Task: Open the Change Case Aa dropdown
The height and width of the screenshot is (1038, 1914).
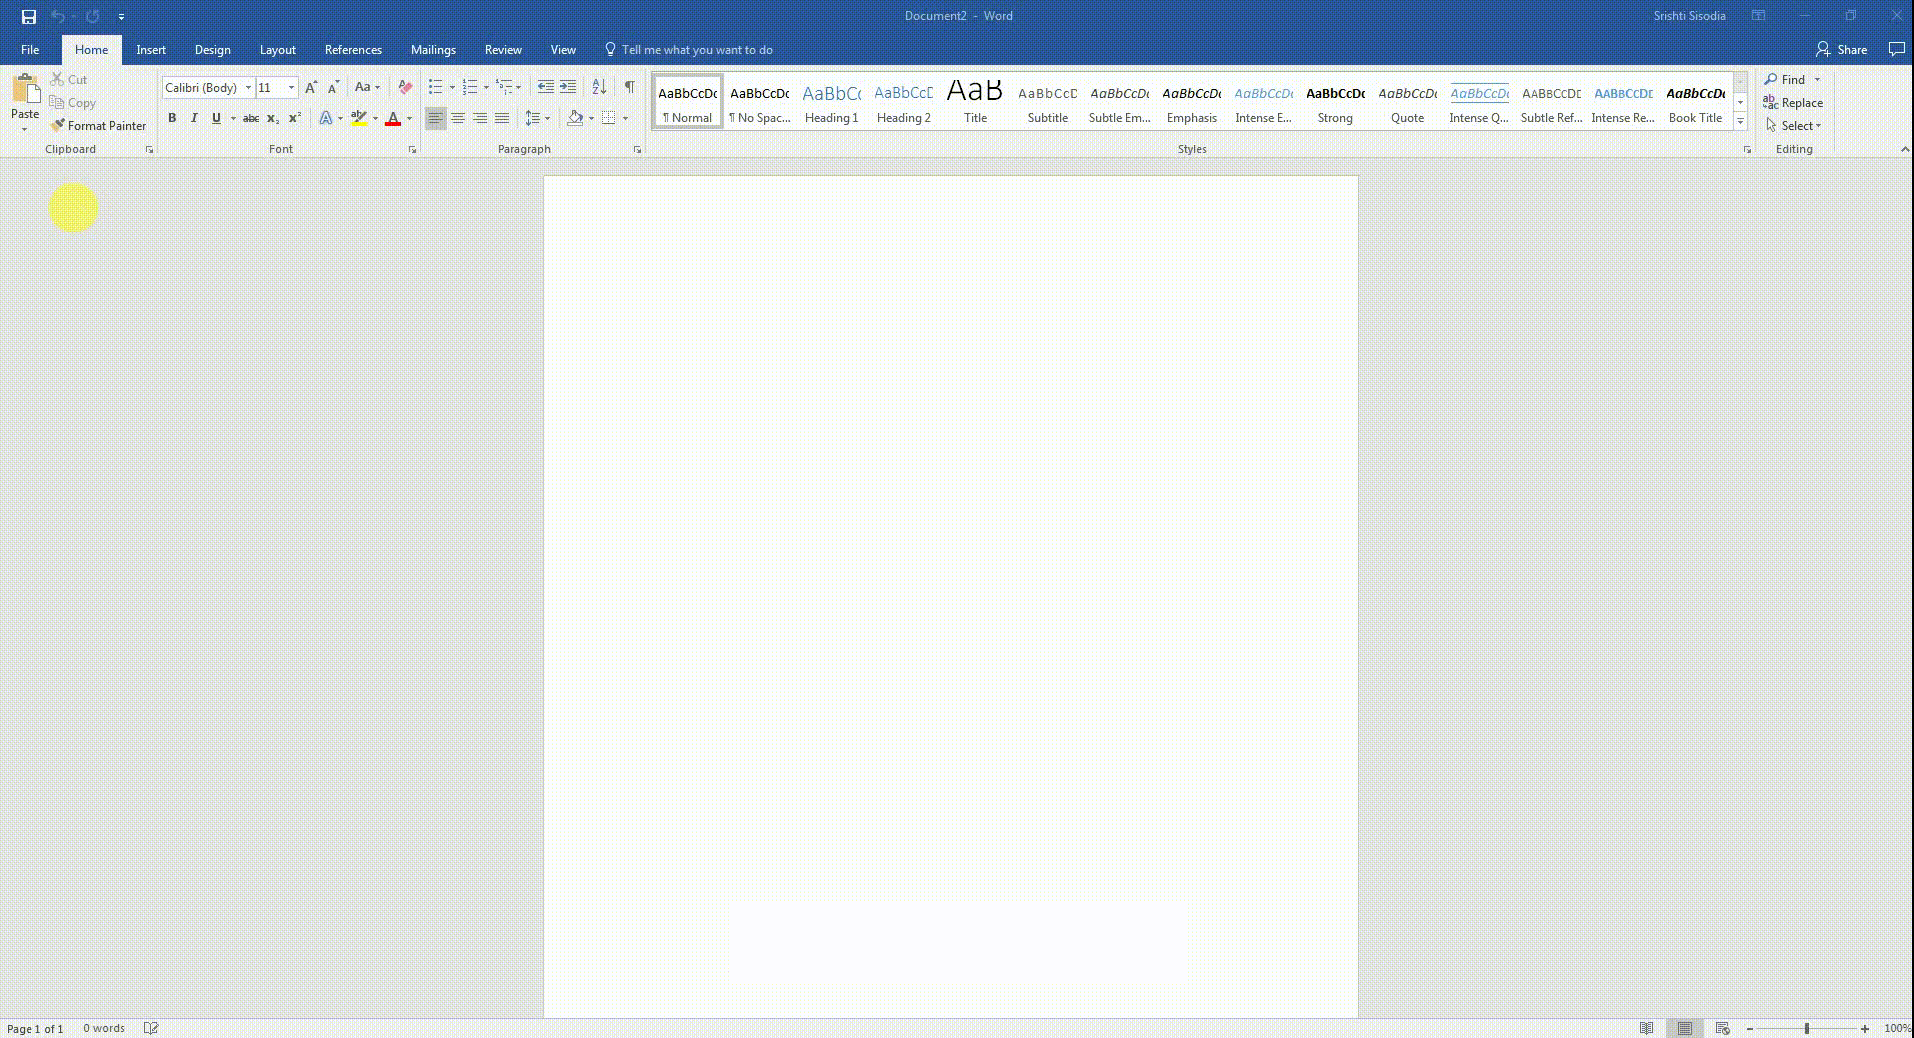Action: [367, 88]
